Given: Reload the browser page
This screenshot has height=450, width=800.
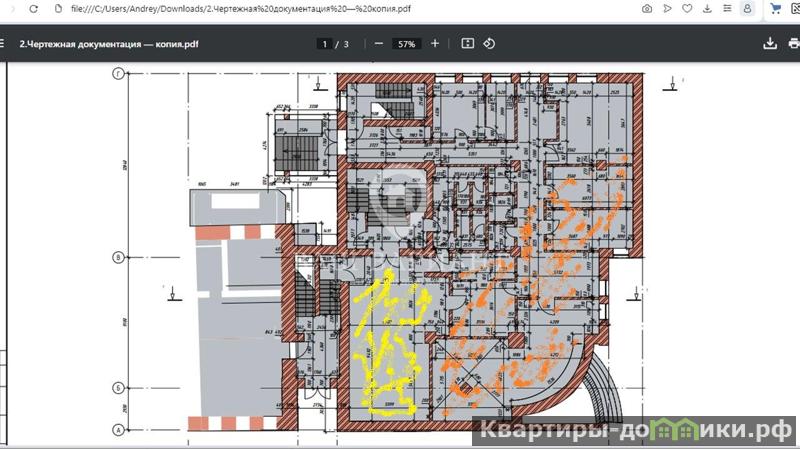Looking at the screenshot, I should coord(34,9).
